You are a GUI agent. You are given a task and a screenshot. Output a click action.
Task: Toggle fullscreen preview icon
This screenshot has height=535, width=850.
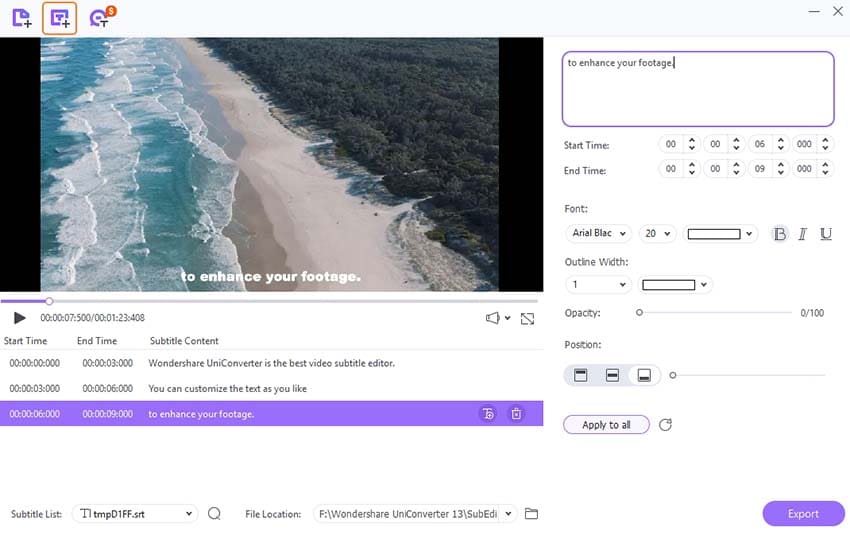(527, 319)
